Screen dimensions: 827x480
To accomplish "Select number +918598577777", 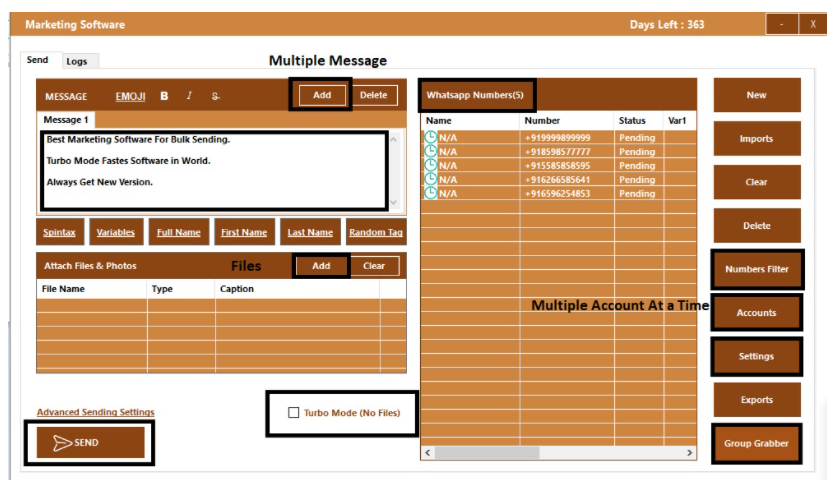I will click(x=557, y=151).
